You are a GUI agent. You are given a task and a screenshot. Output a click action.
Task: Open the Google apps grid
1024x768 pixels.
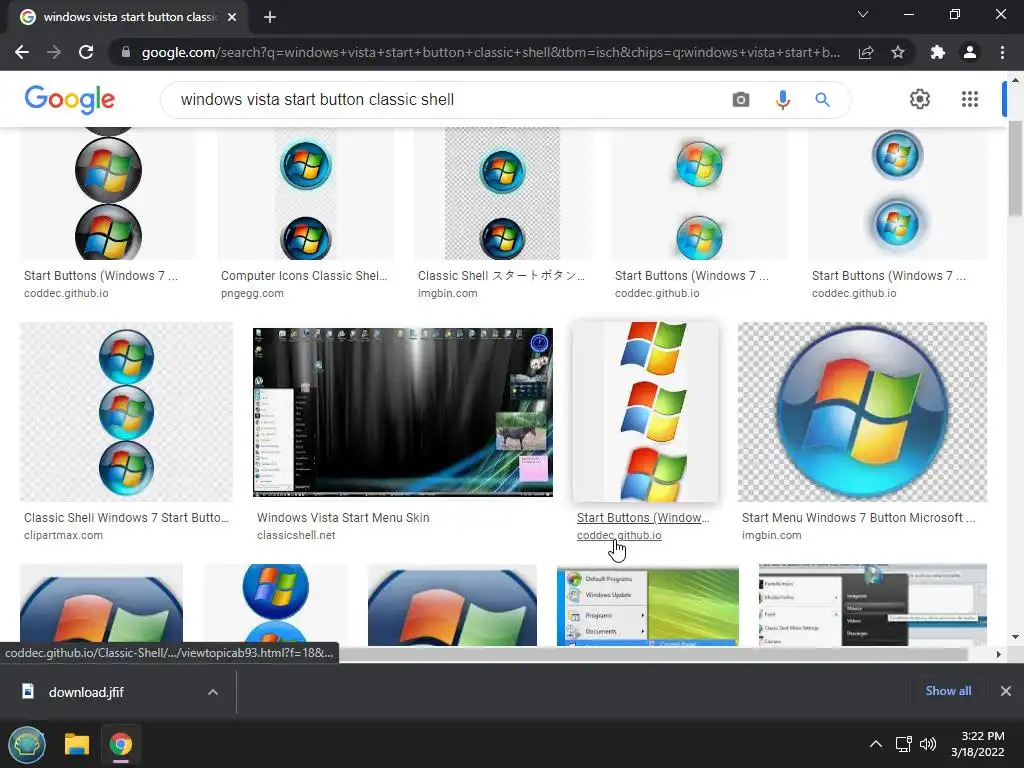click(x=970, y=99)
